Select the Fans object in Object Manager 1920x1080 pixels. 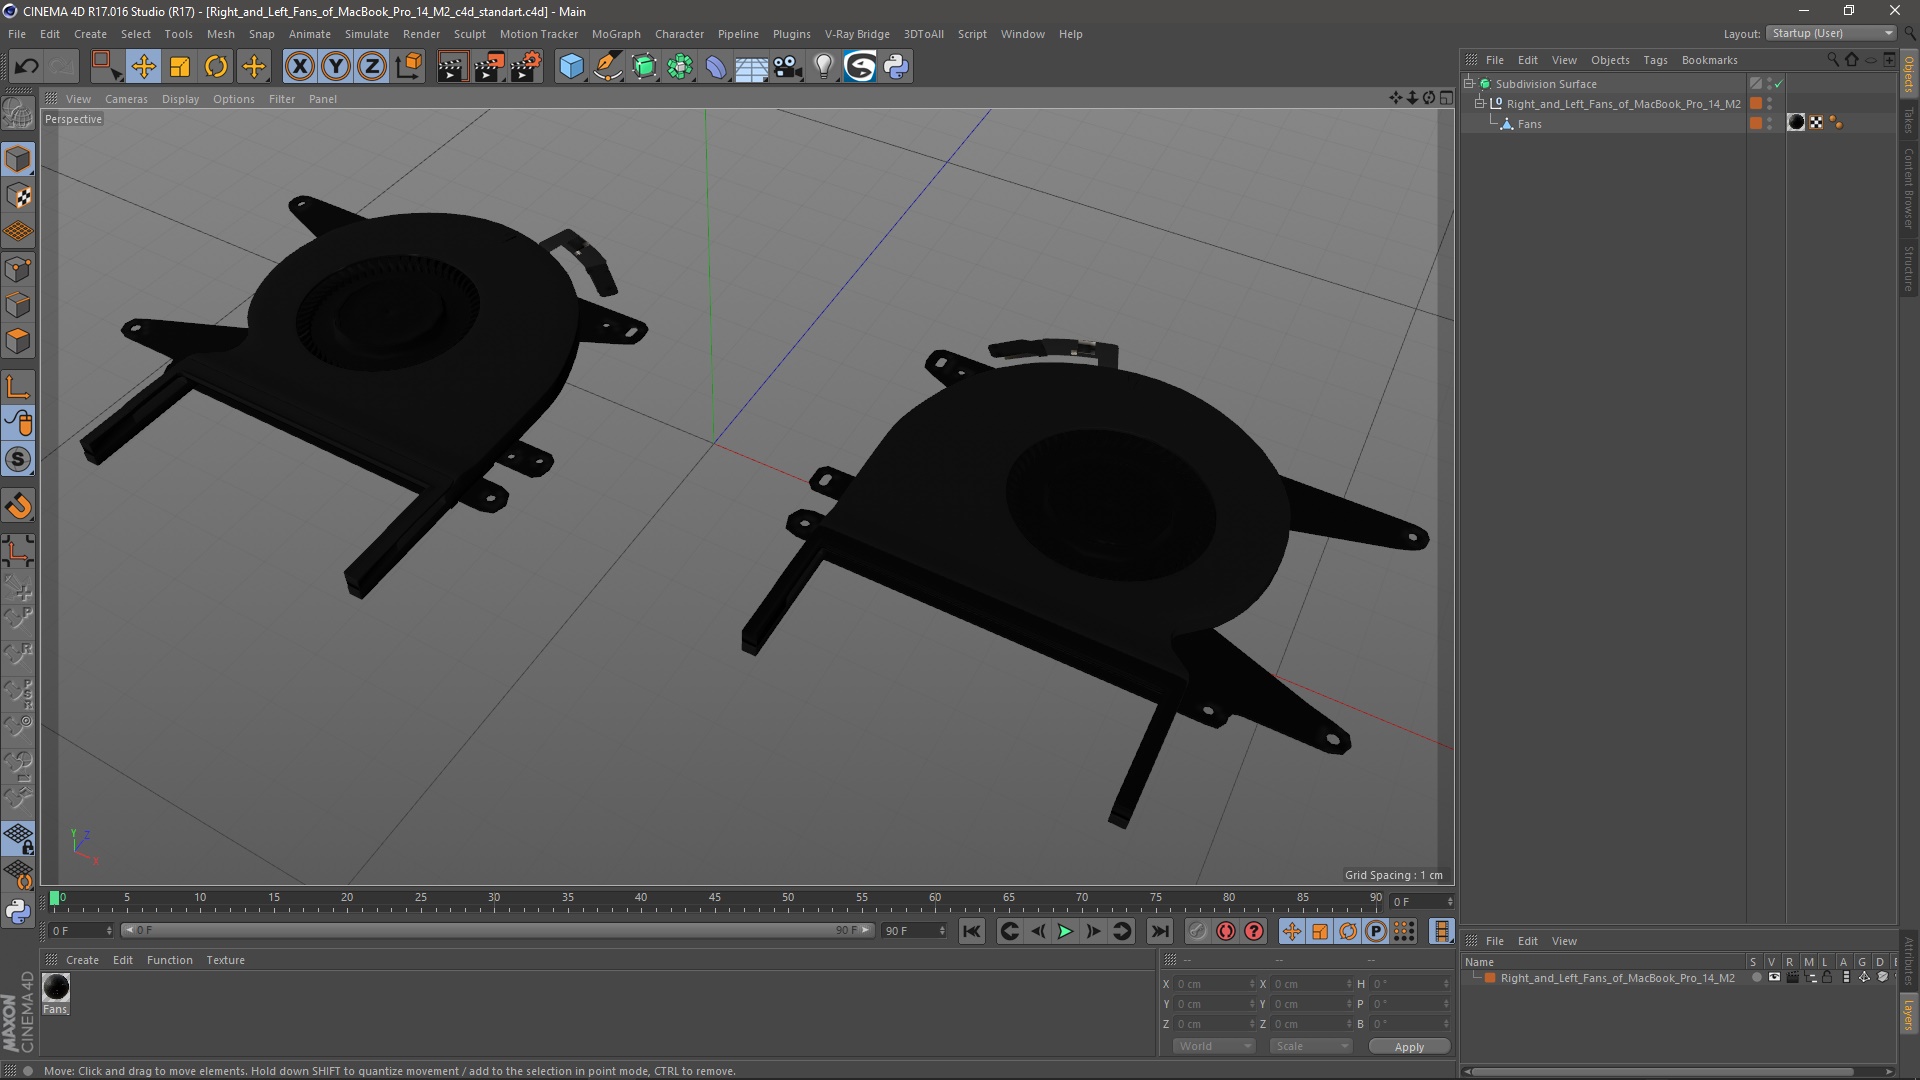[1529, 124]
